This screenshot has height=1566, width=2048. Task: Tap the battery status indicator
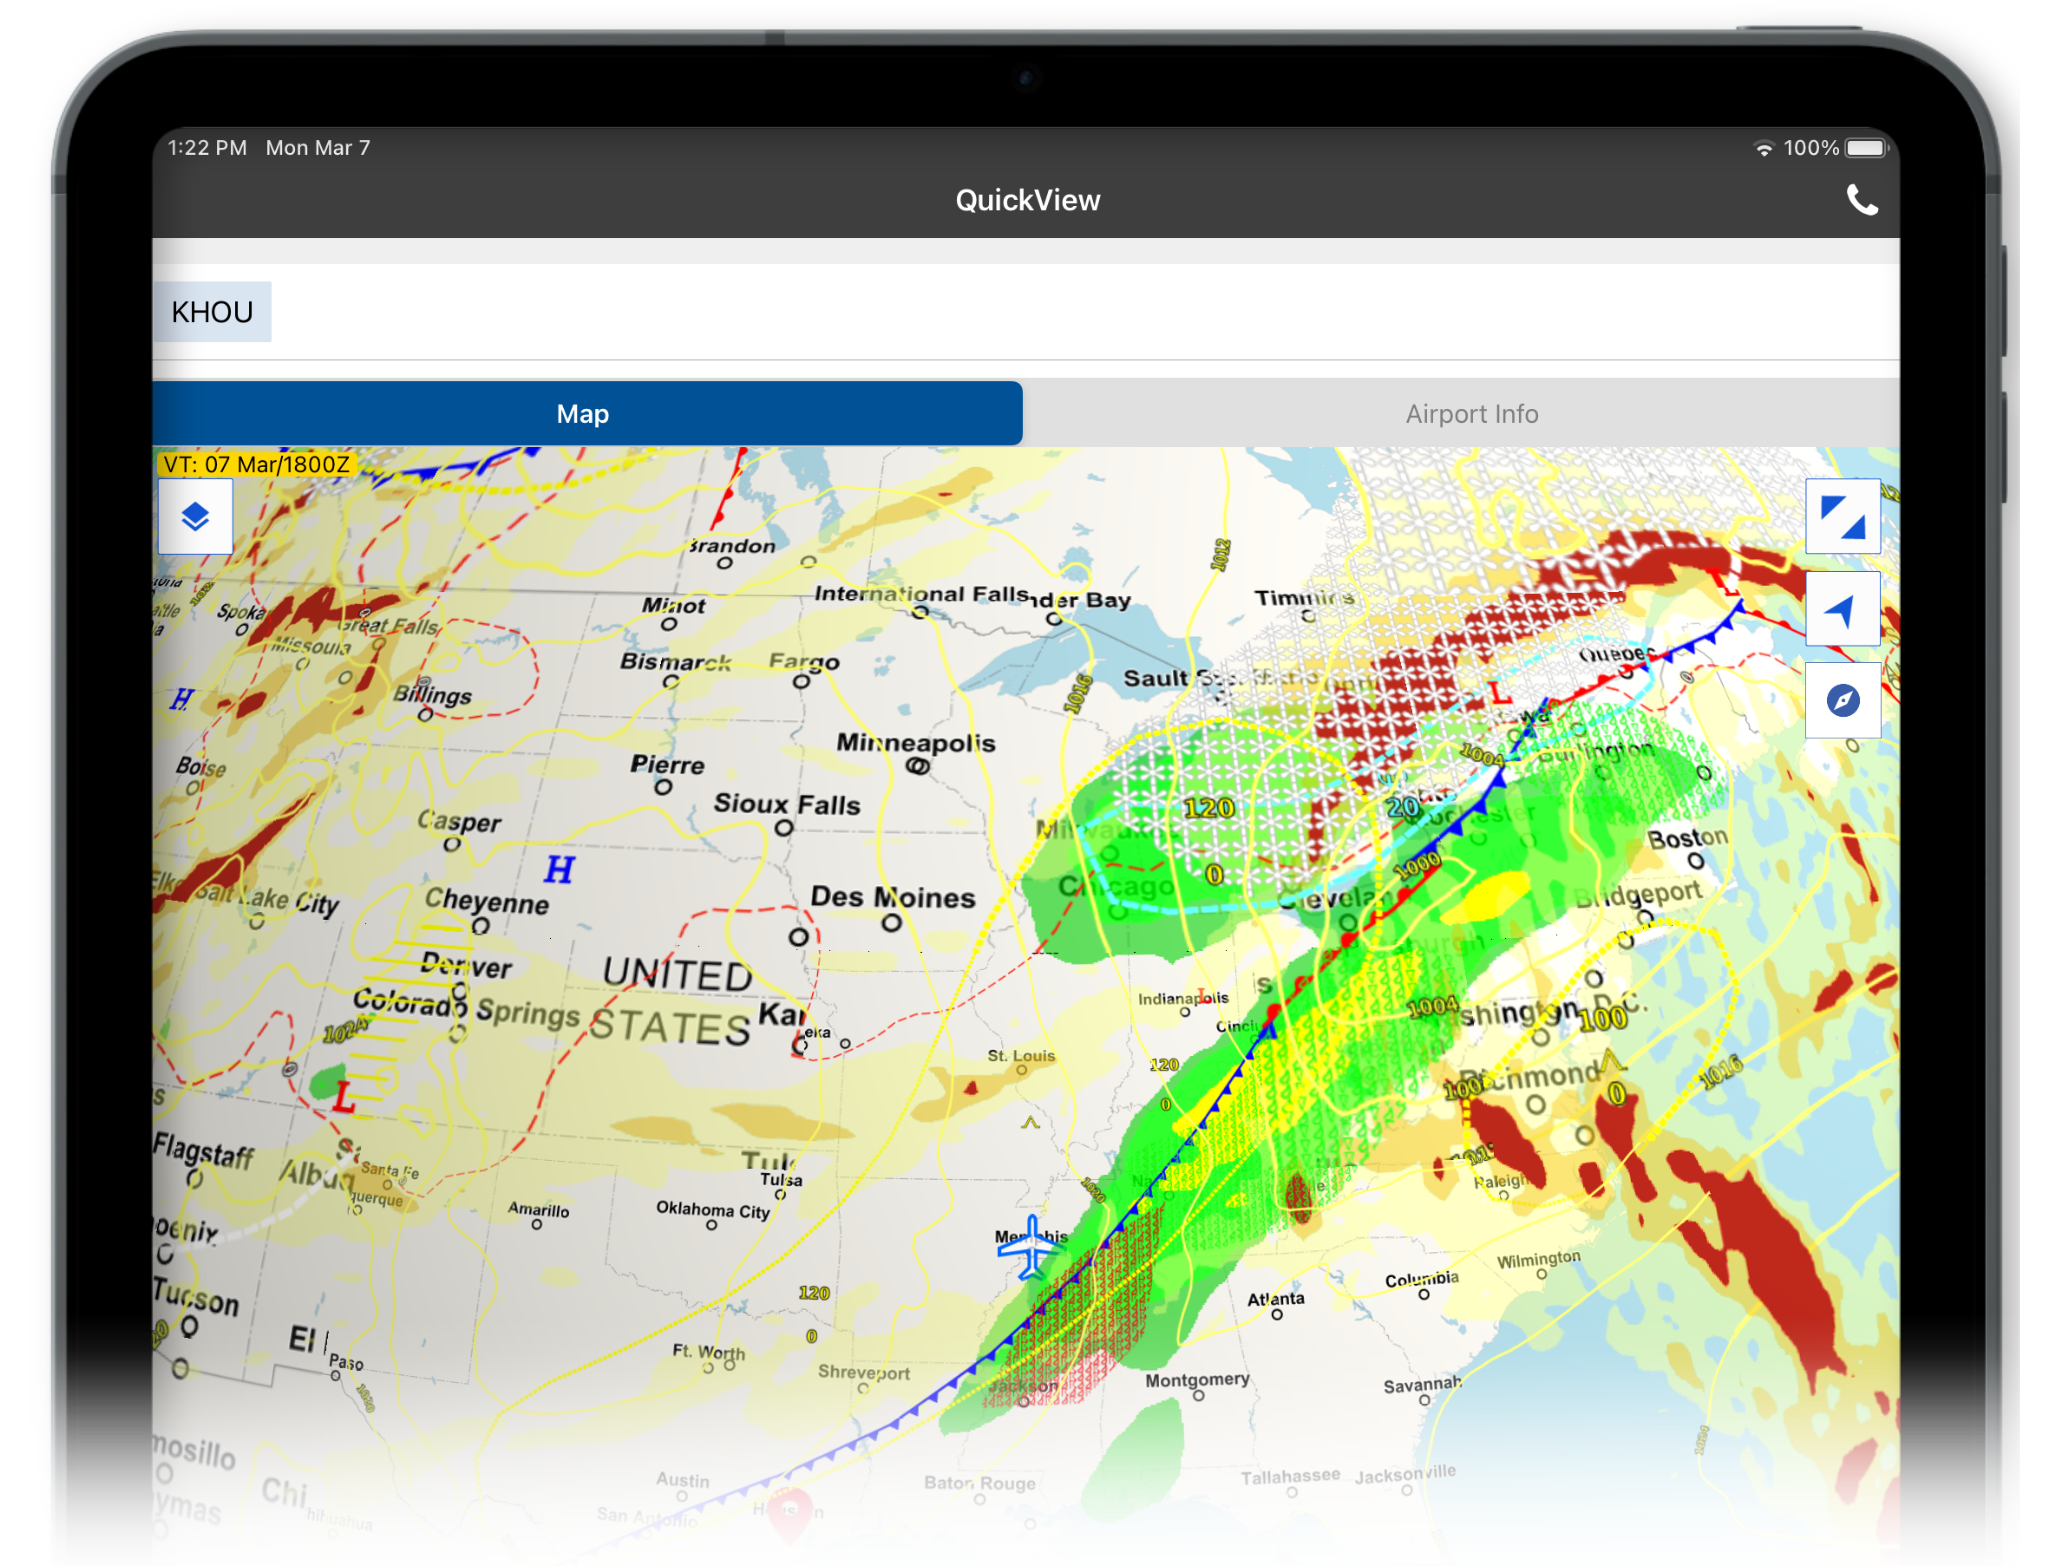(1865, 148)
